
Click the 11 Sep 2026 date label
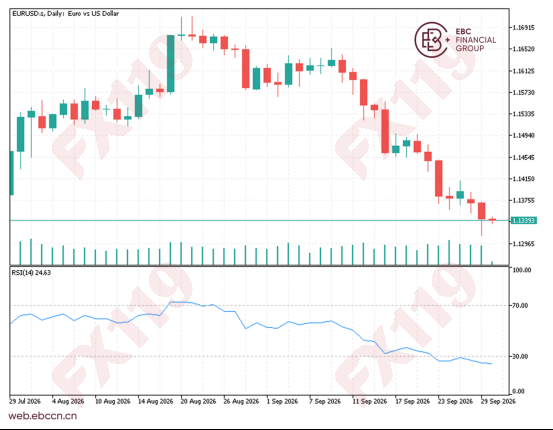(370, 401)
